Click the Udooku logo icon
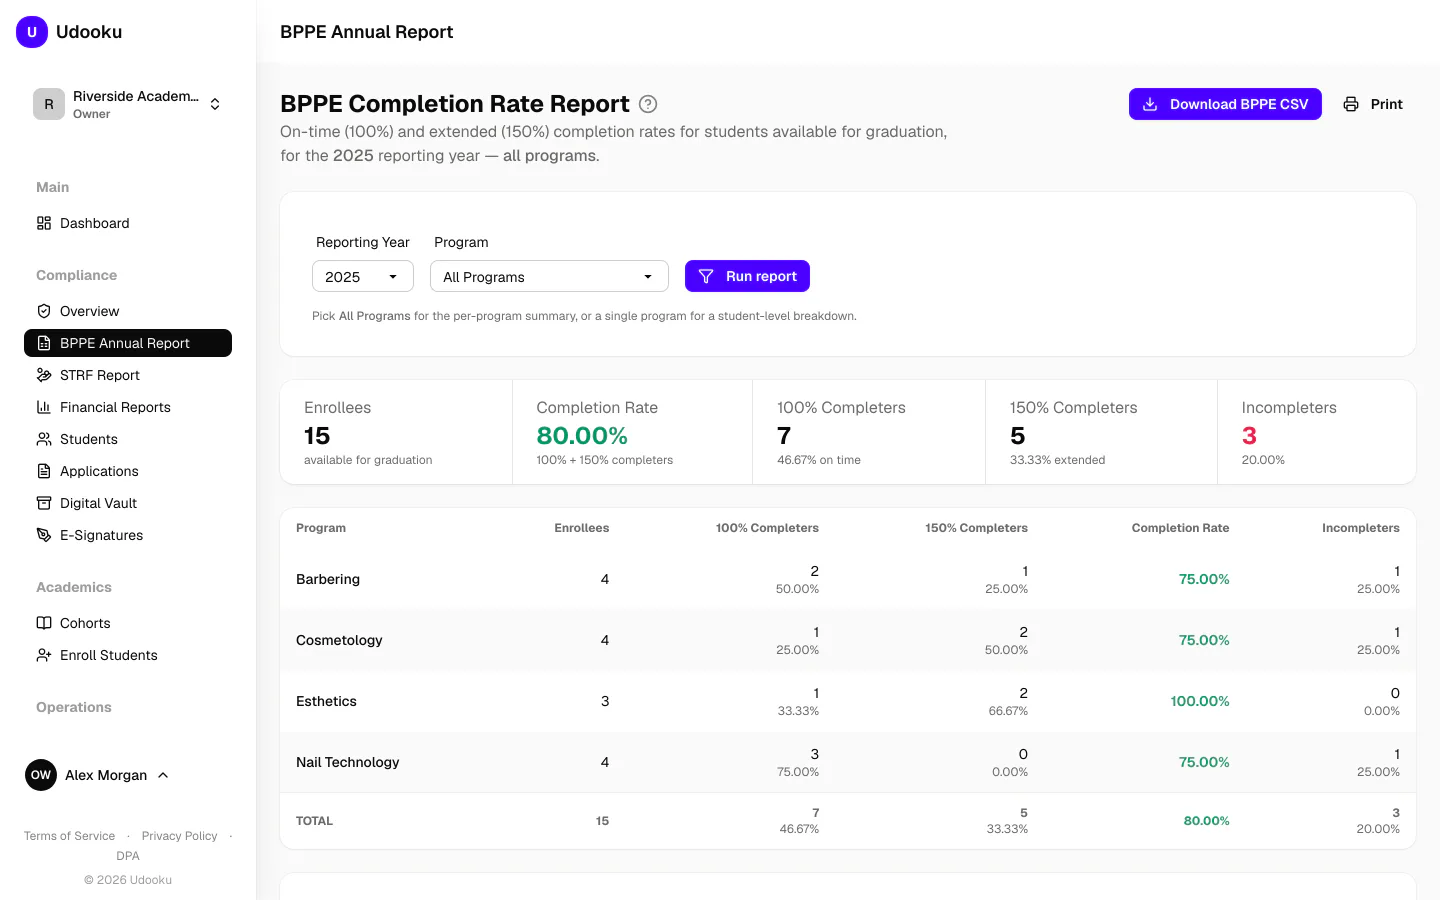This screenshot has width=1440, height=900. [x=32, y=32]
